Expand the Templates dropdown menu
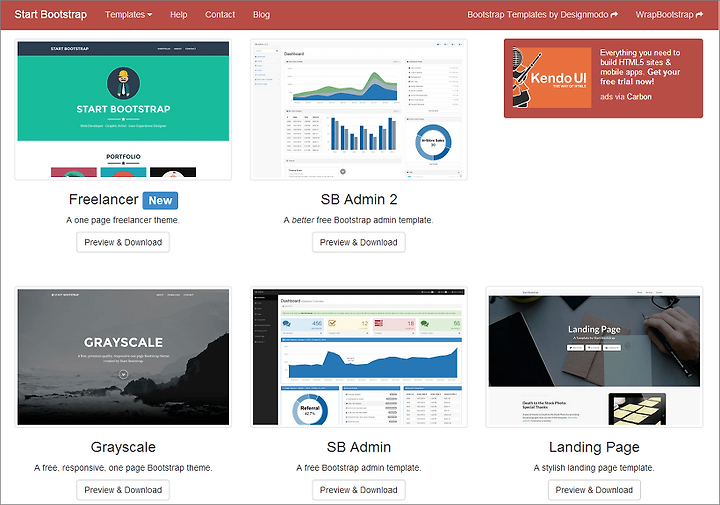 tap(129, 15)
